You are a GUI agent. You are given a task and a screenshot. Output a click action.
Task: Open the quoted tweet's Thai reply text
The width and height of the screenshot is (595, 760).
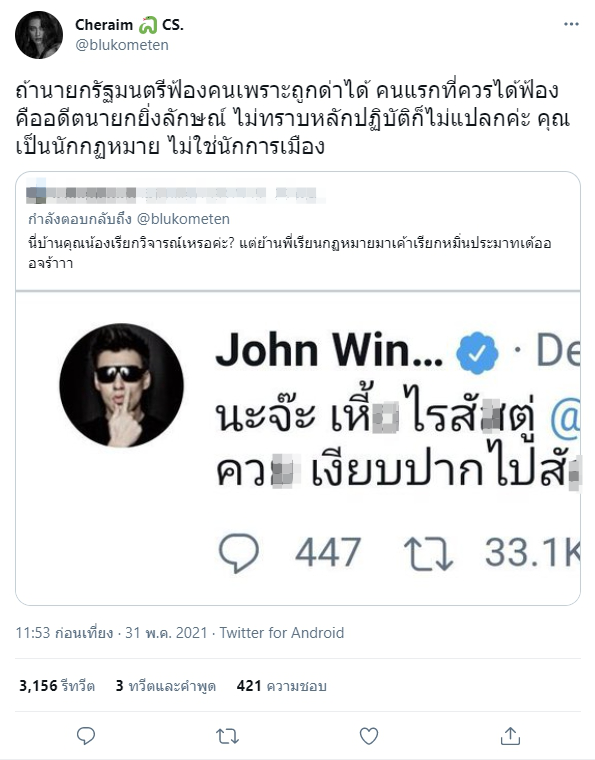pyautogui.click(x=290, y=253)
